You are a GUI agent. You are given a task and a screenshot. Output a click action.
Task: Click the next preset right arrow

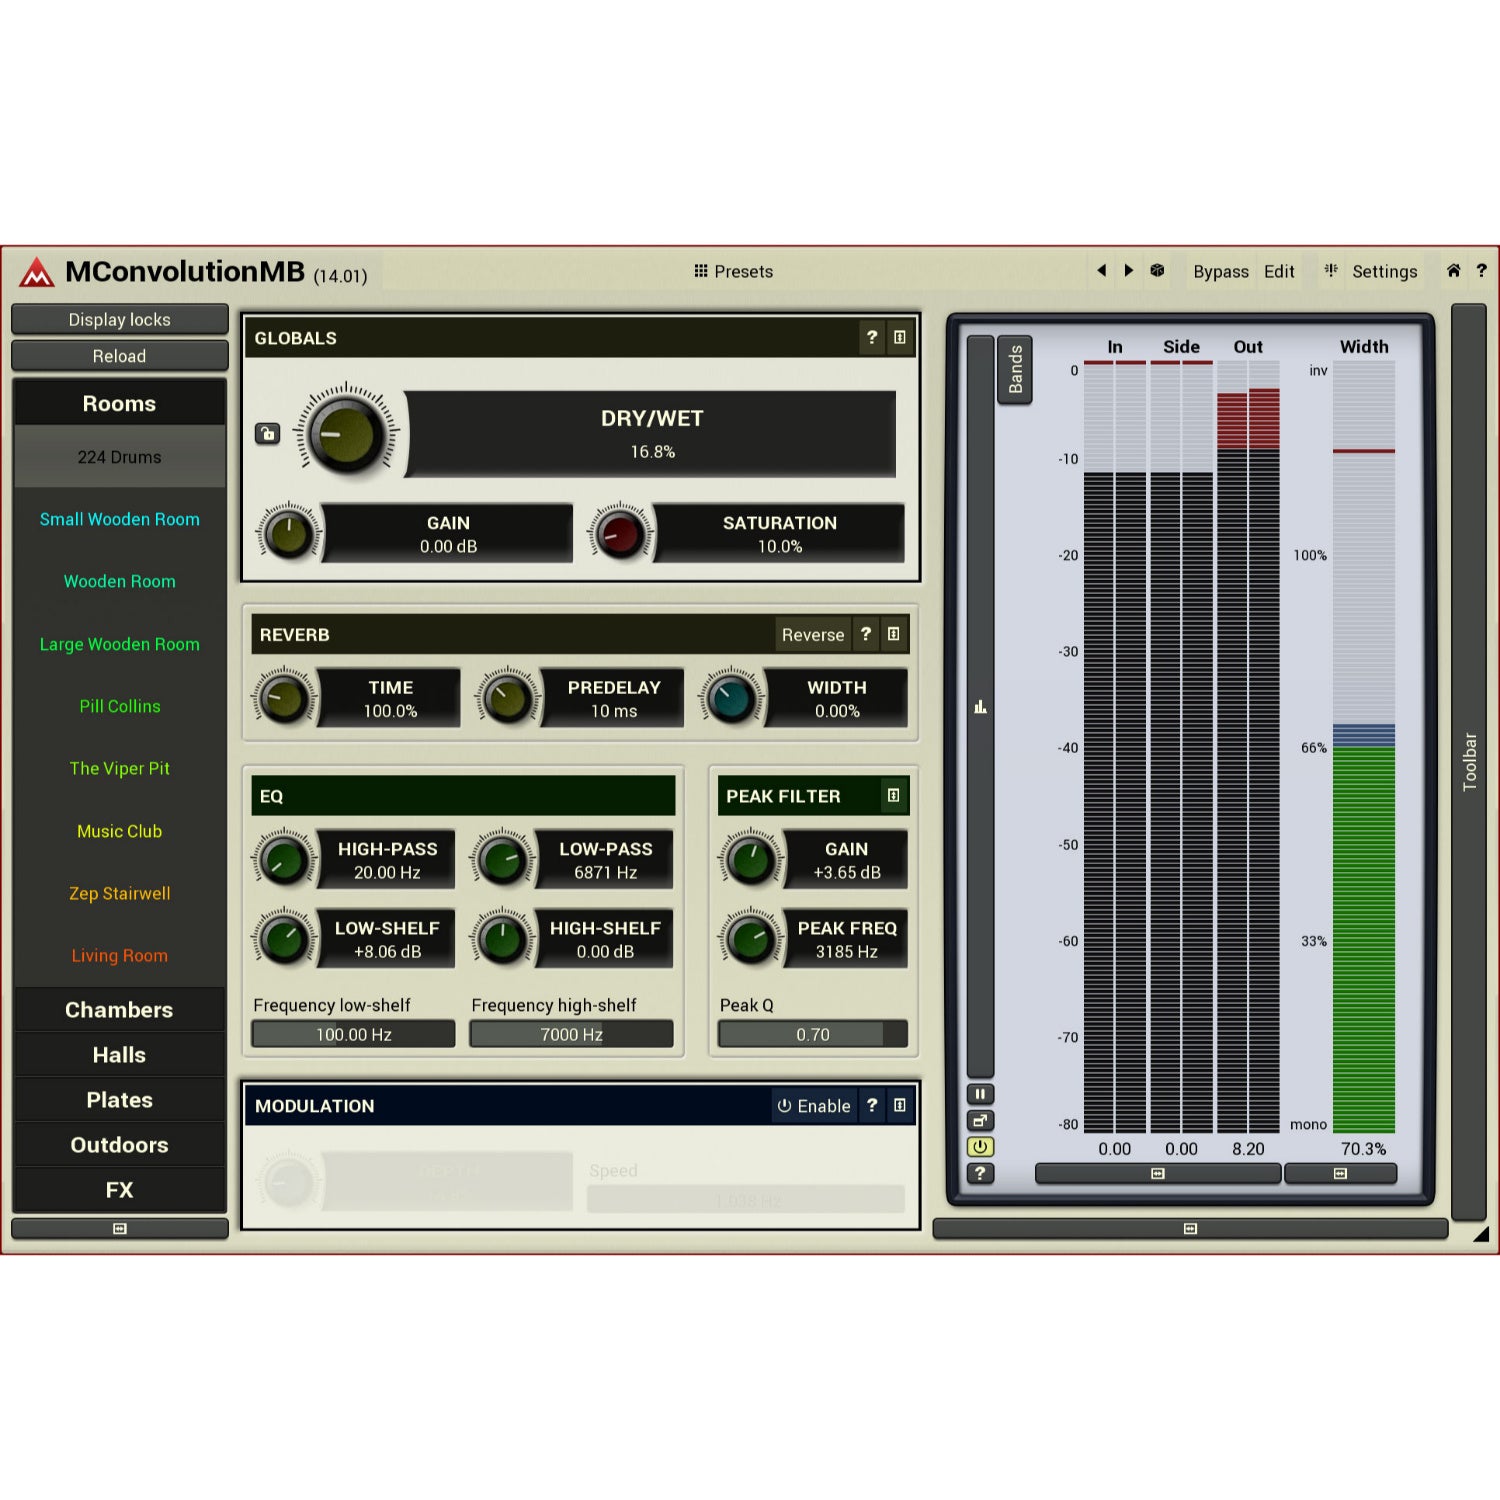point(1129,270)
